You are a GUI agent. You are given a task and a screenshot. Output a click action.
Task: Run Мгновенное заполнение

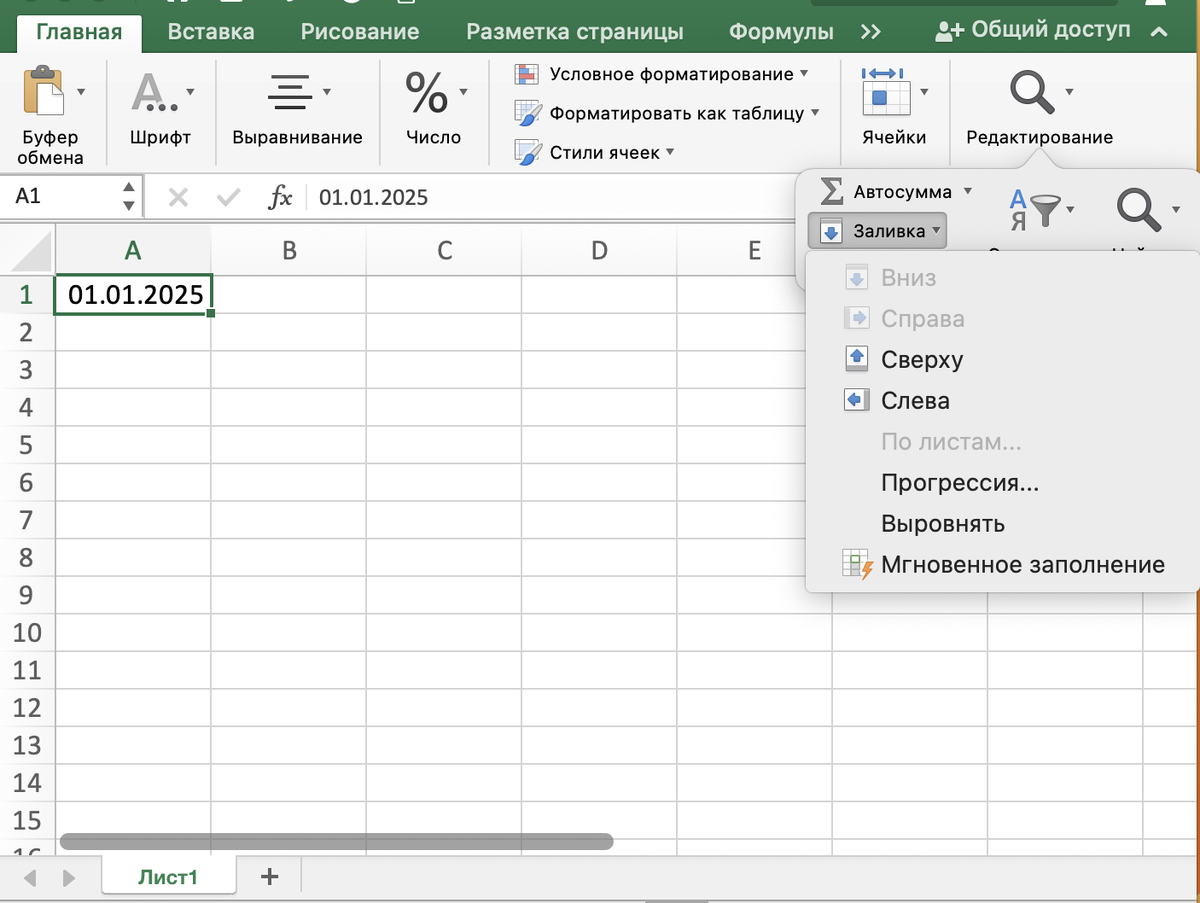point(1002,565)
